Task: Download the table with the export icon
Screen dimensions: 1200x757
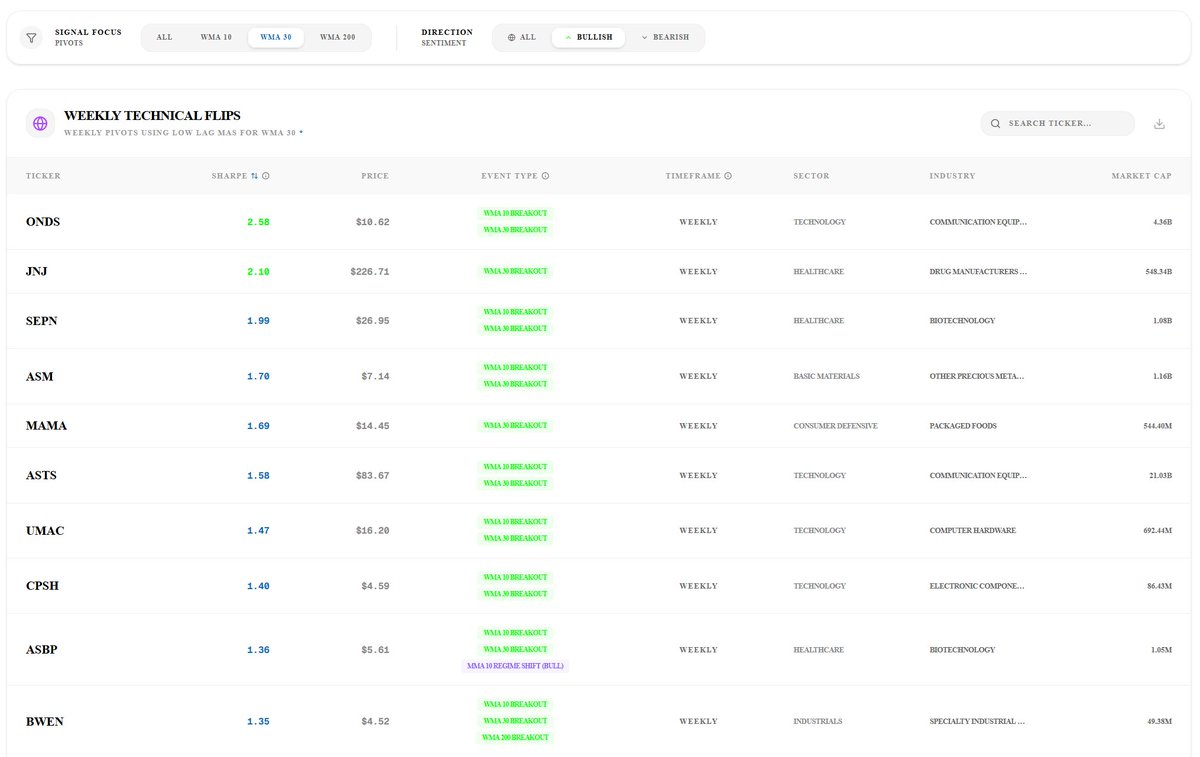Action: click(1159, 124)
